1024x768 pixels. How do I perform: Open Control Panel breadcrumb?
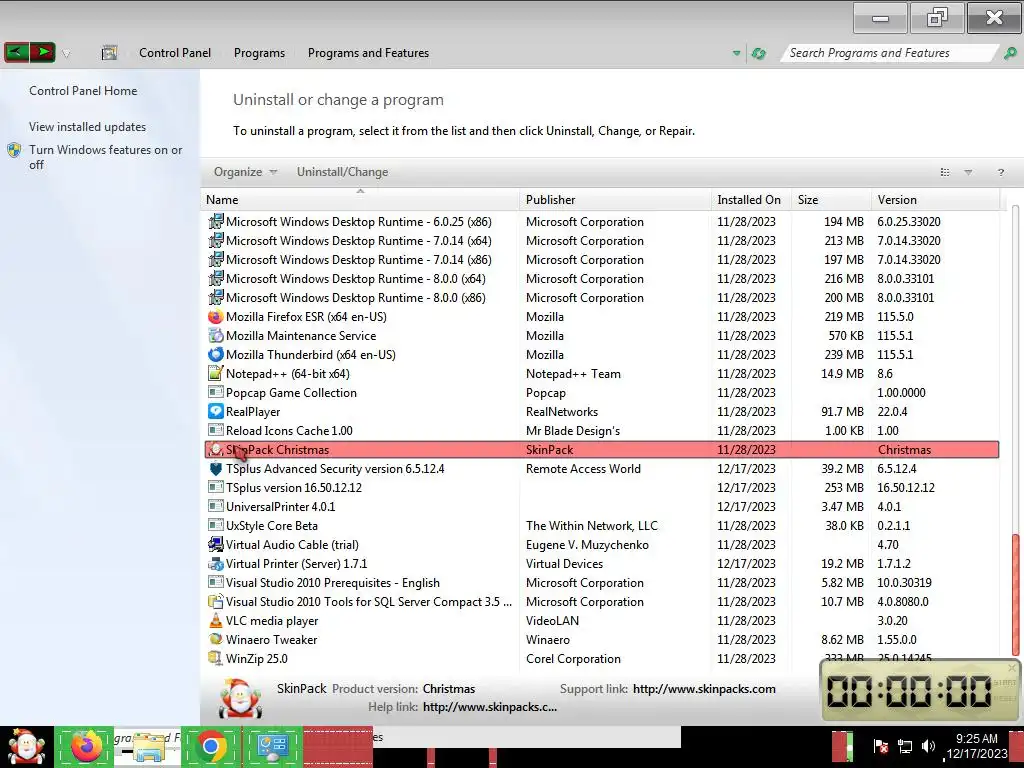(175, 53)
